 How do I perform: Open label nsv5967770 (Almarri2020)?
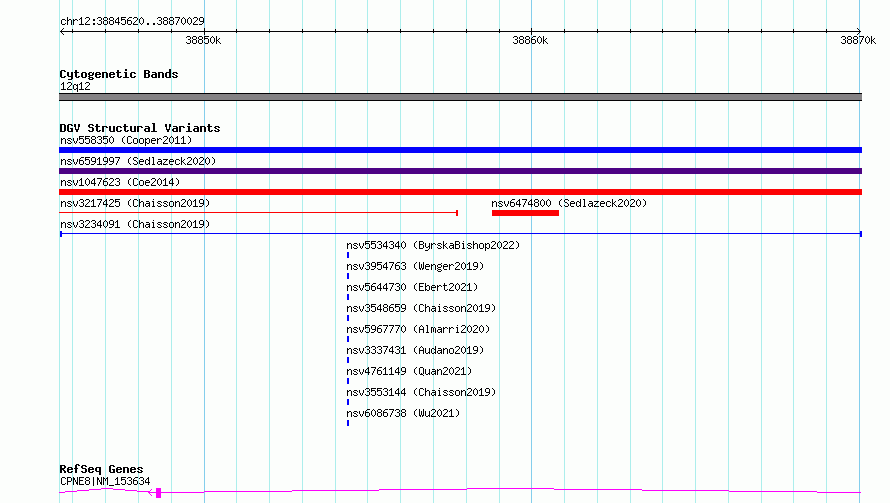418,329
